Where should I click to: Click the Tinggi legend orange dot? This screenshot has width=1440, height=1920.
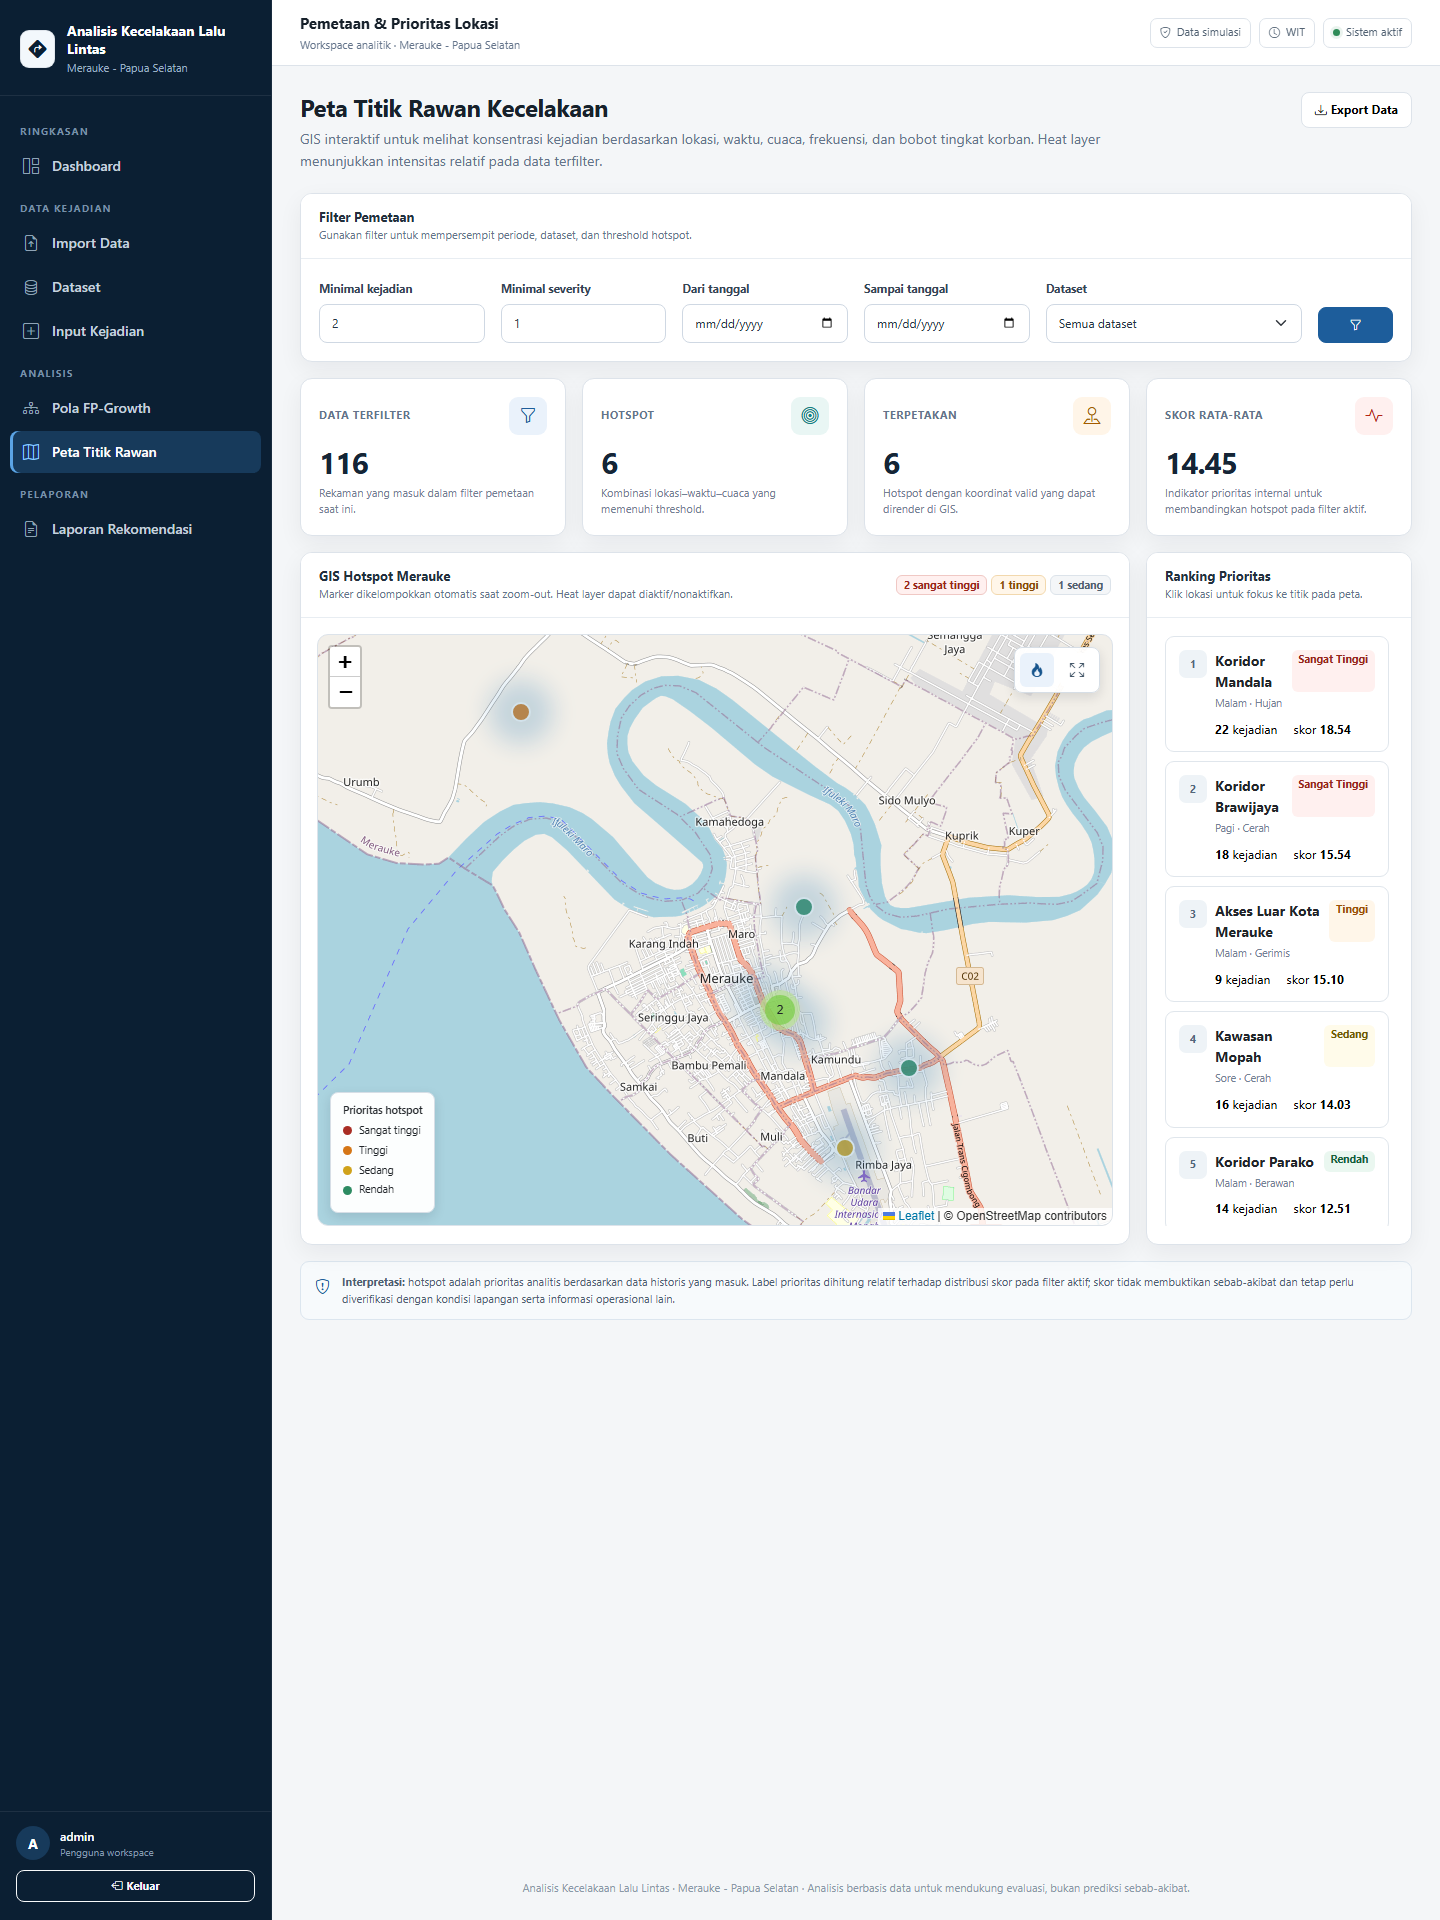(x=347, y=1151)
